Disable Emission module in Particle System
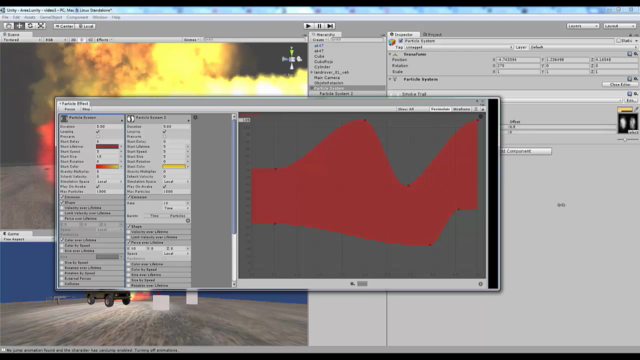The height and width of the screenshot is (360, 640). (62, 197)
